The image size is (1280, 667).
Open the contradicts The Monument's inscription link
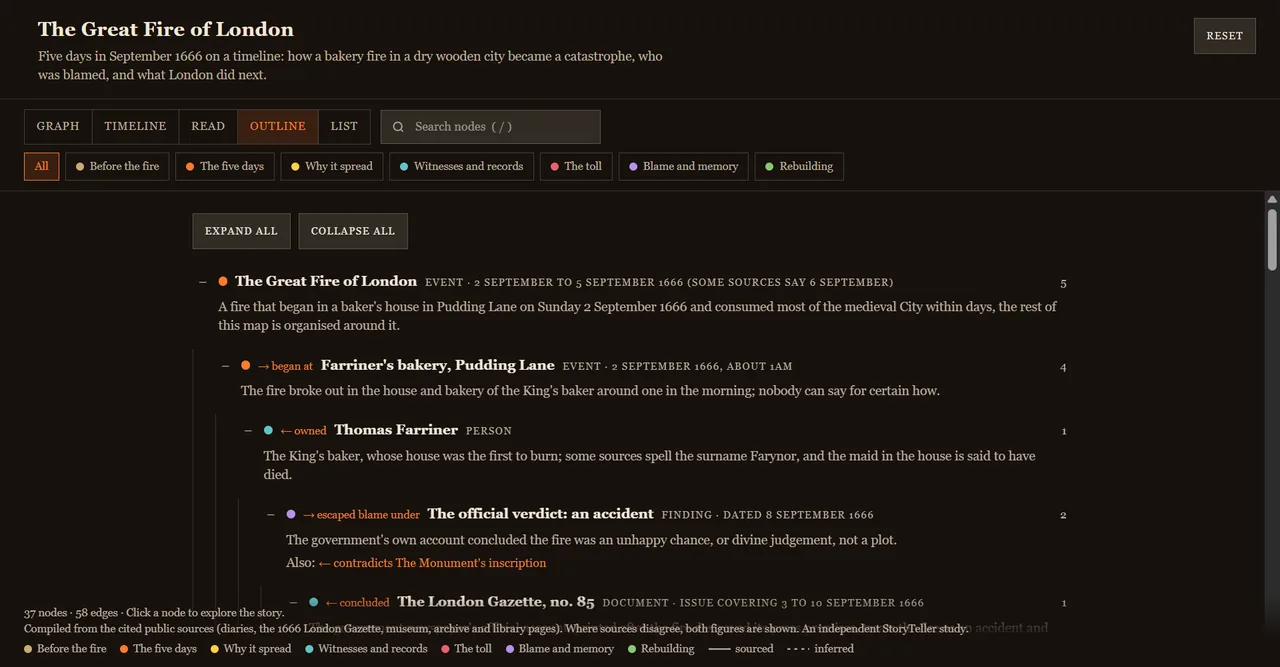tap(432, 563)
